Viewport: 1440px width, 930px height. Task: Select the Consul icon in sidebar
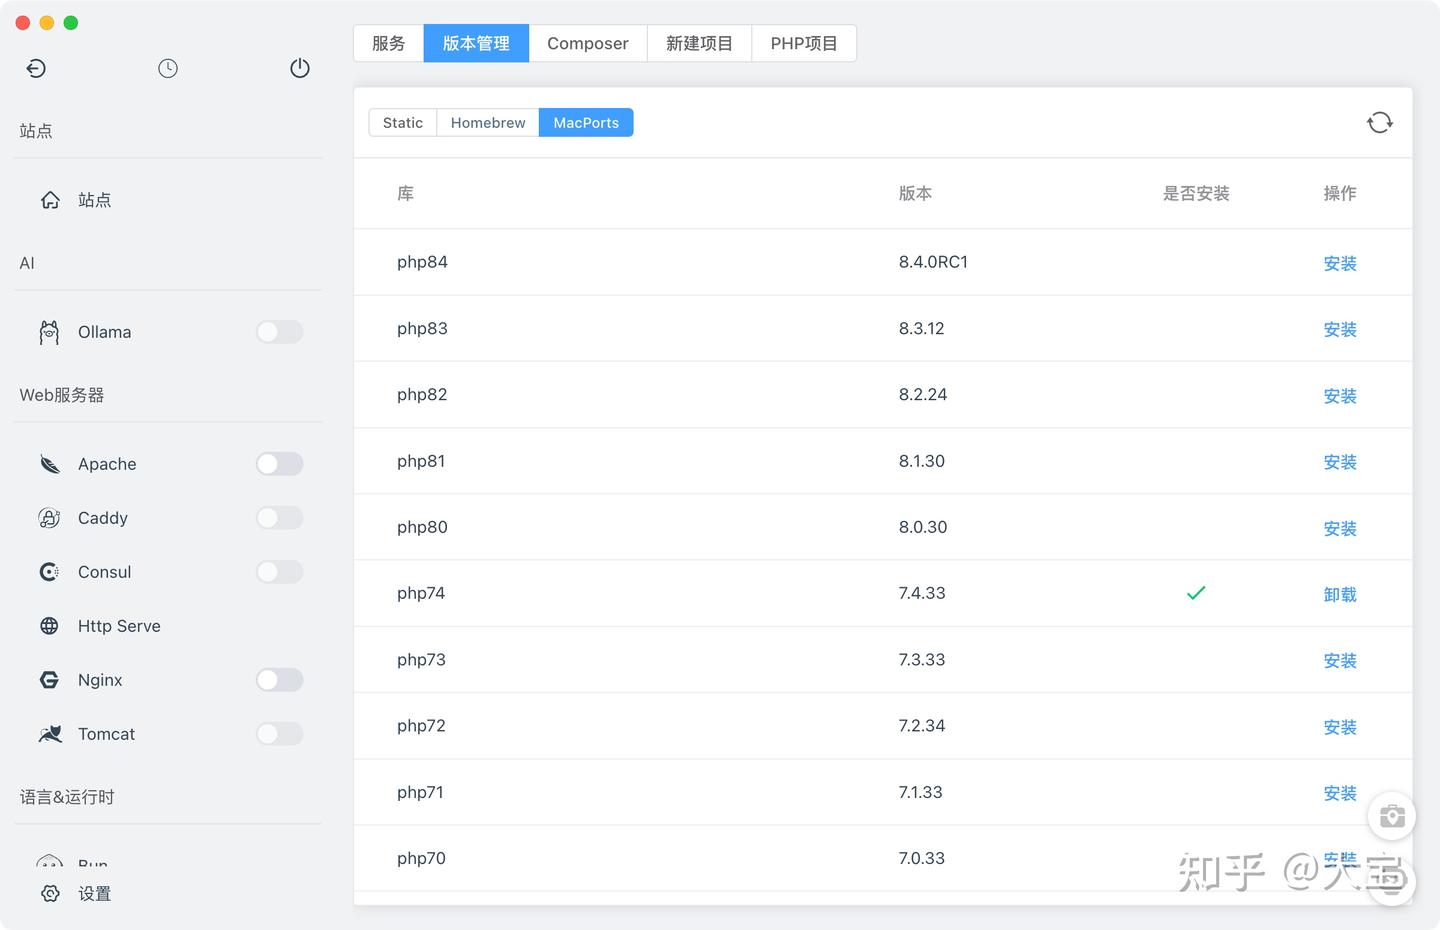[49, 571]
